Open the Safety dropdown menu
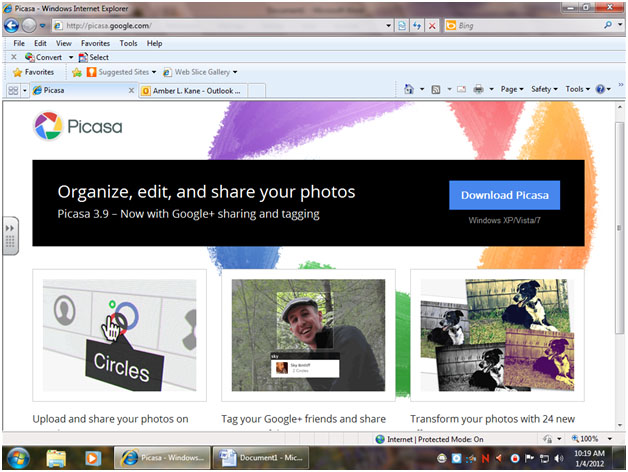 click(544, 89)
